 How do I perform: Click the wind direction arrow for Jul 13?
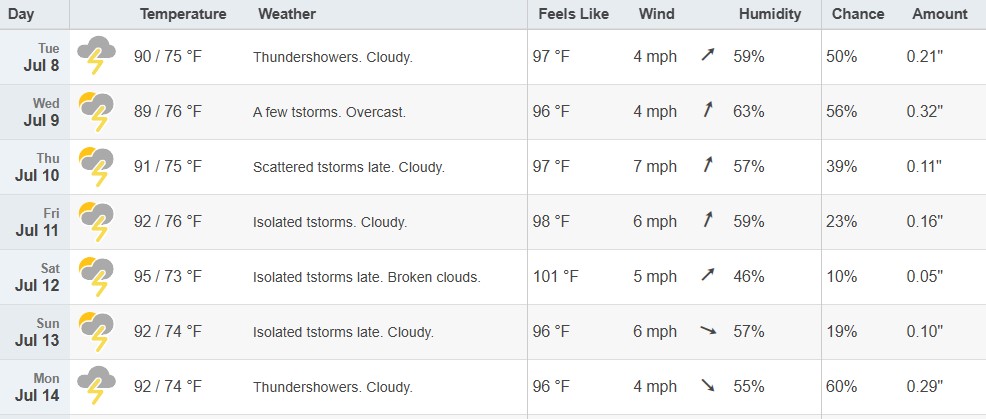tap(708, 331)
